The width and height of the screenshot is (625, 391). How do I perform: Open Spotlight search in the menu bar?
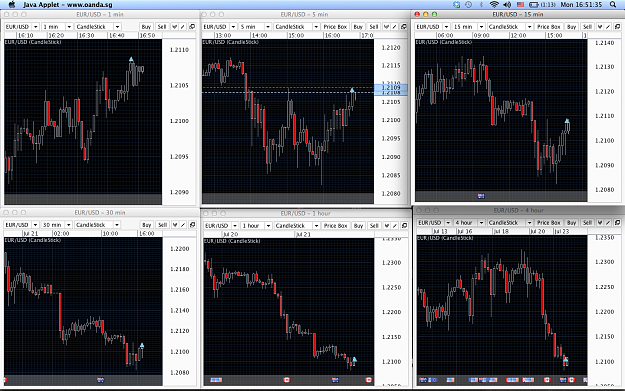pos(613,4)
